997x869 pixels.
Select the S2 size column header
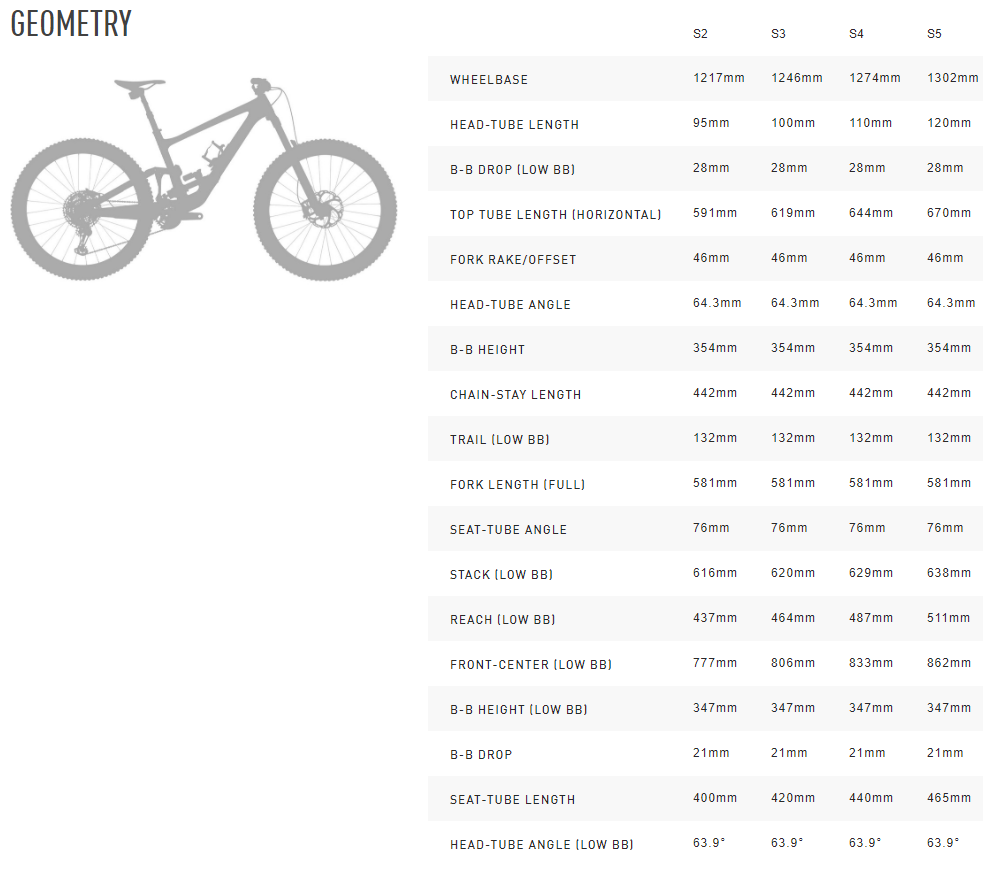point(700,34)
